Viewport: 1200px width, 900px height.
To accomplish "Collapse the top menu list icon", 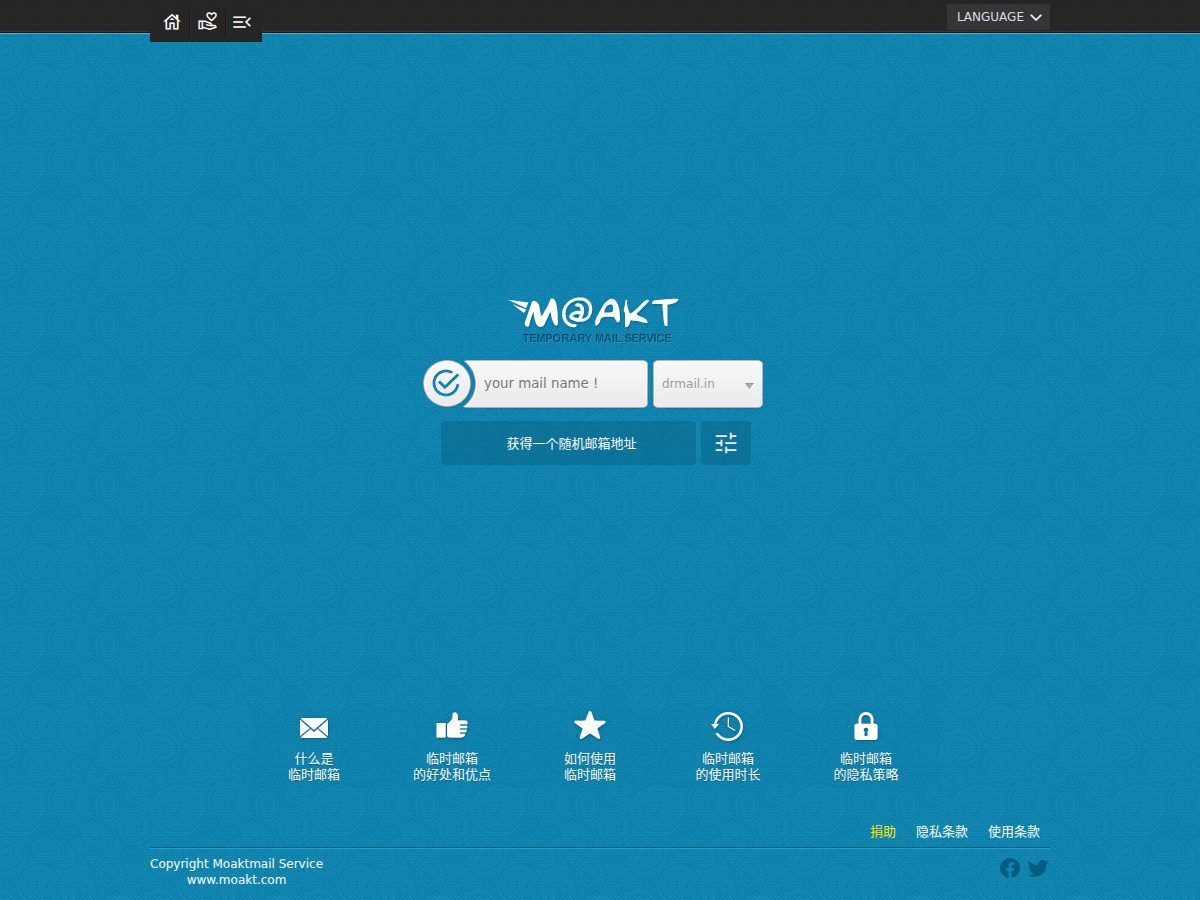I will click(242, 22).
